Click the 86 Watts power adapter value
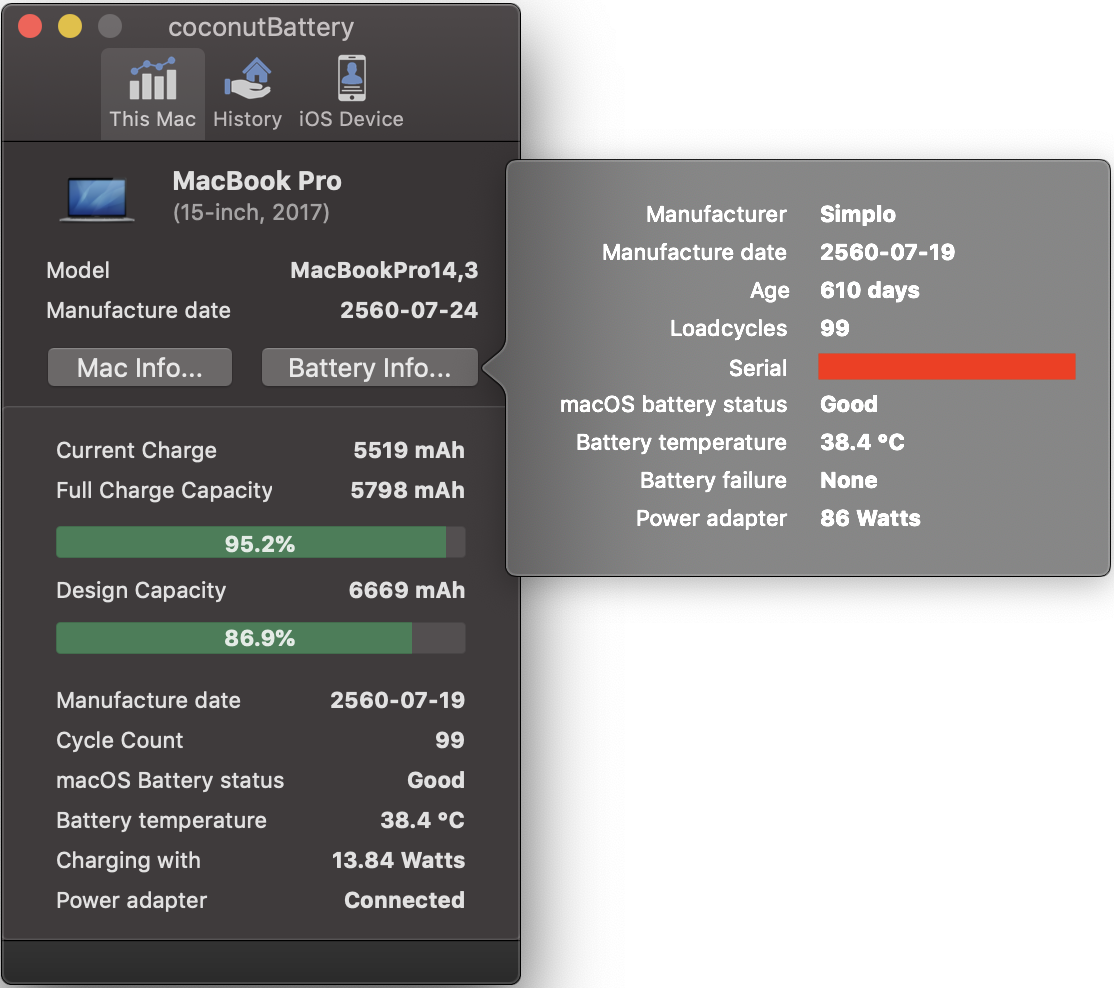The width and height of the screenshot is (1114, 988). 871,518
